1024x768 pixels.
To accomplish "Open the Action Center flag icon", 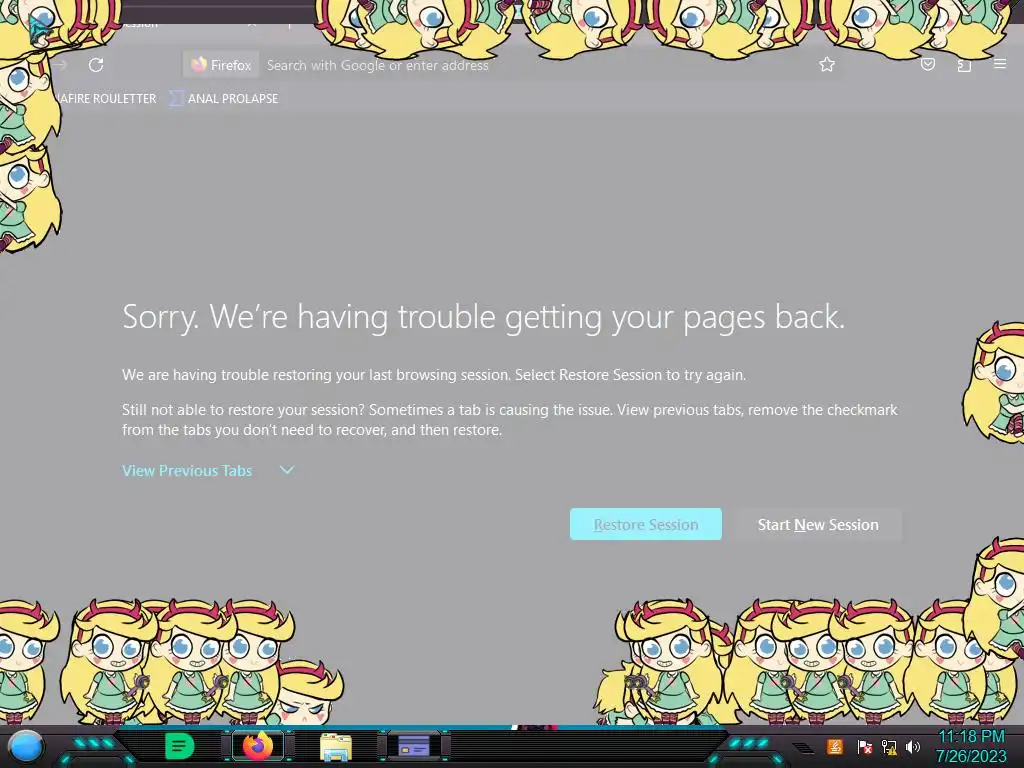I will click(864, 746).
